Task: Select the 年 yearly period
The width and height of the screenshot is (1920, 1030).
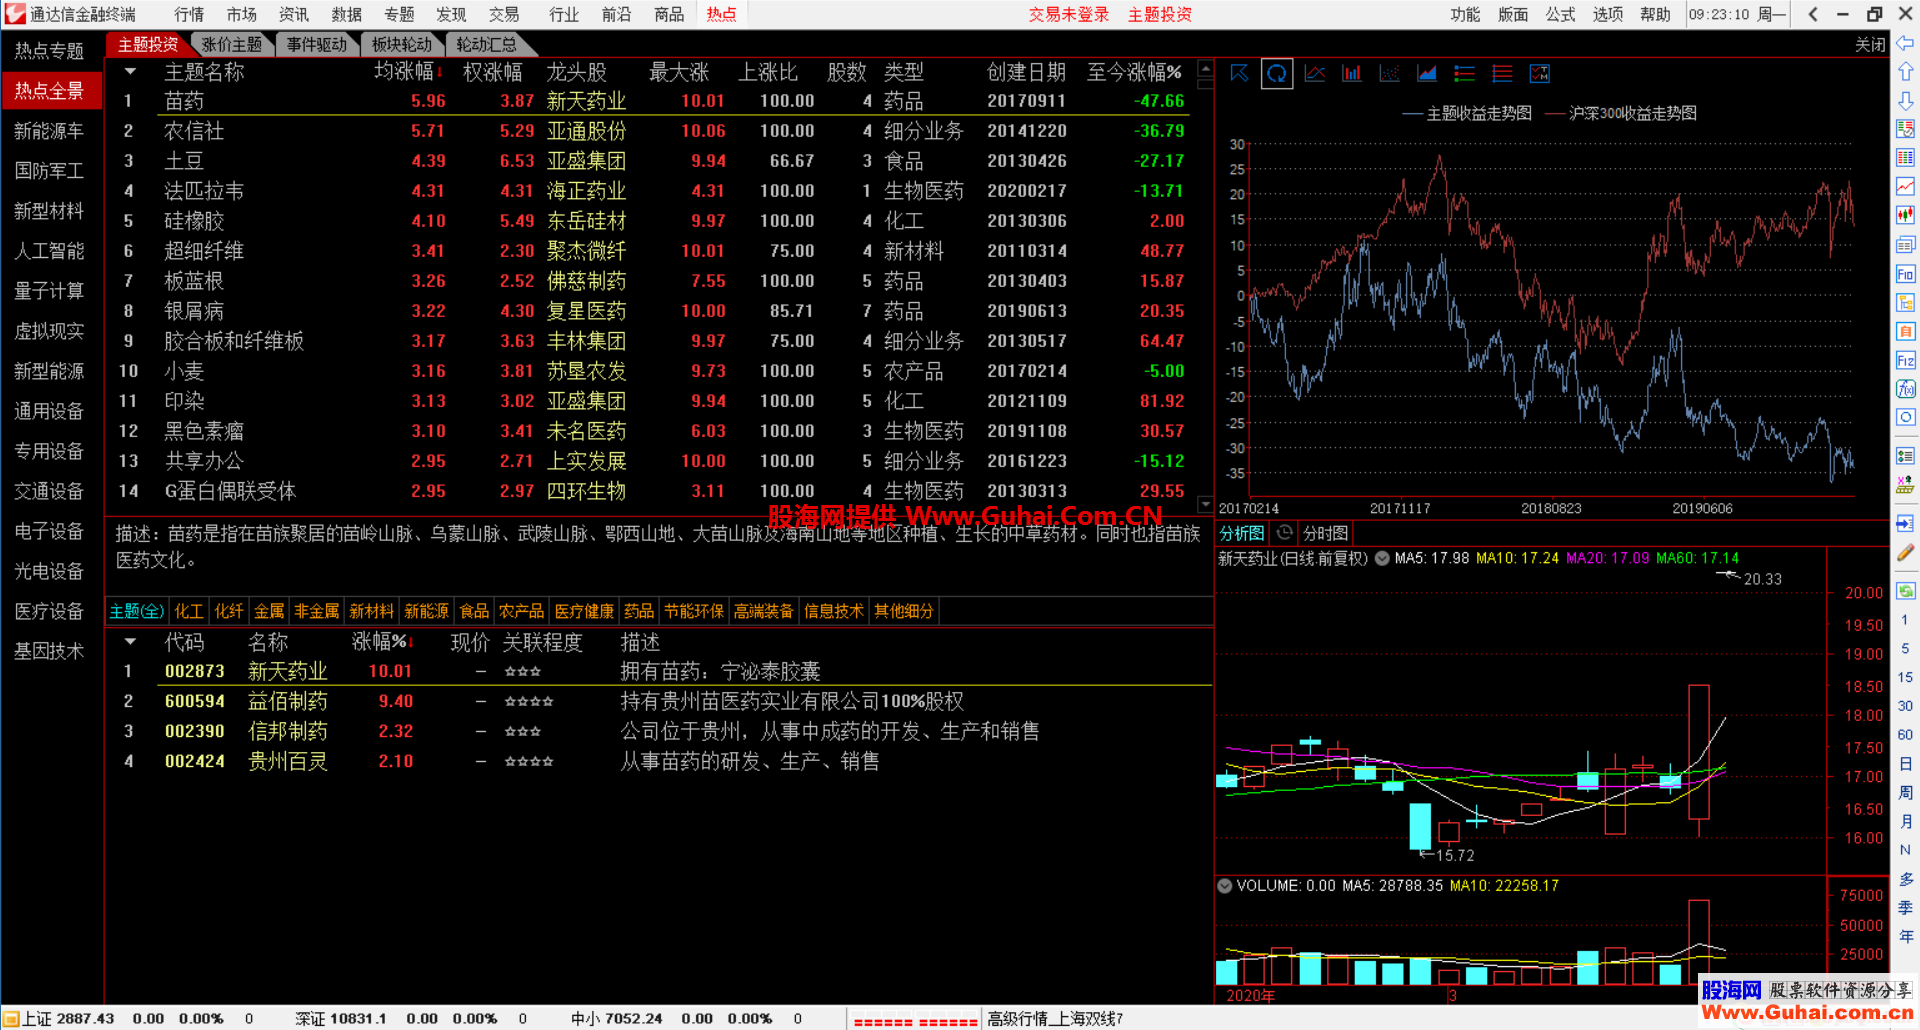Action: (1905, 937)
